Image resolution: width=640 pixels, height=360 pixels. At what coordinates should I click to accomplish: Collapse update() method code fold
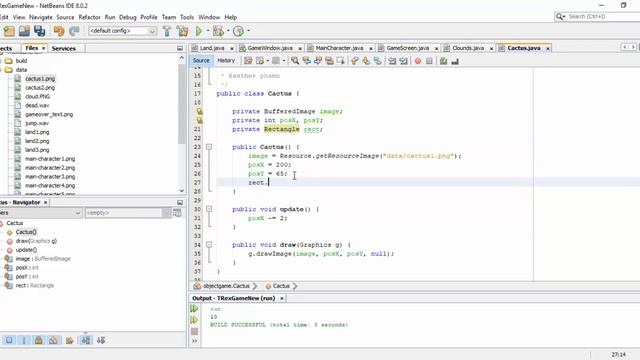click(x=209, y=209)
